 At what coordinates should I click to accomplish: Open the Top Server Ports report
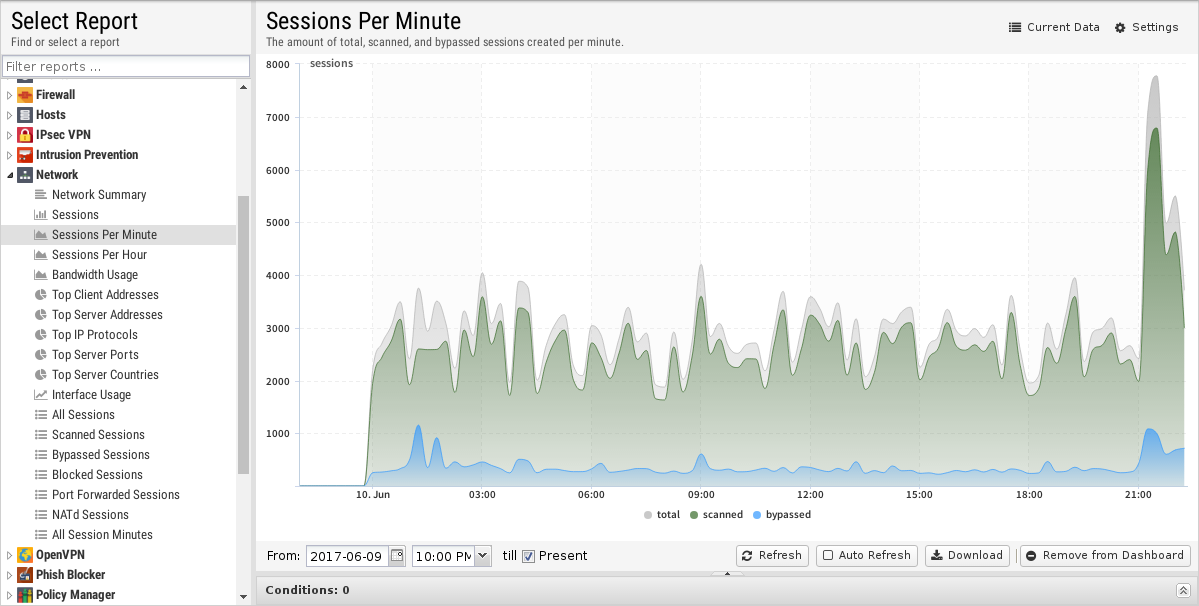95,355
